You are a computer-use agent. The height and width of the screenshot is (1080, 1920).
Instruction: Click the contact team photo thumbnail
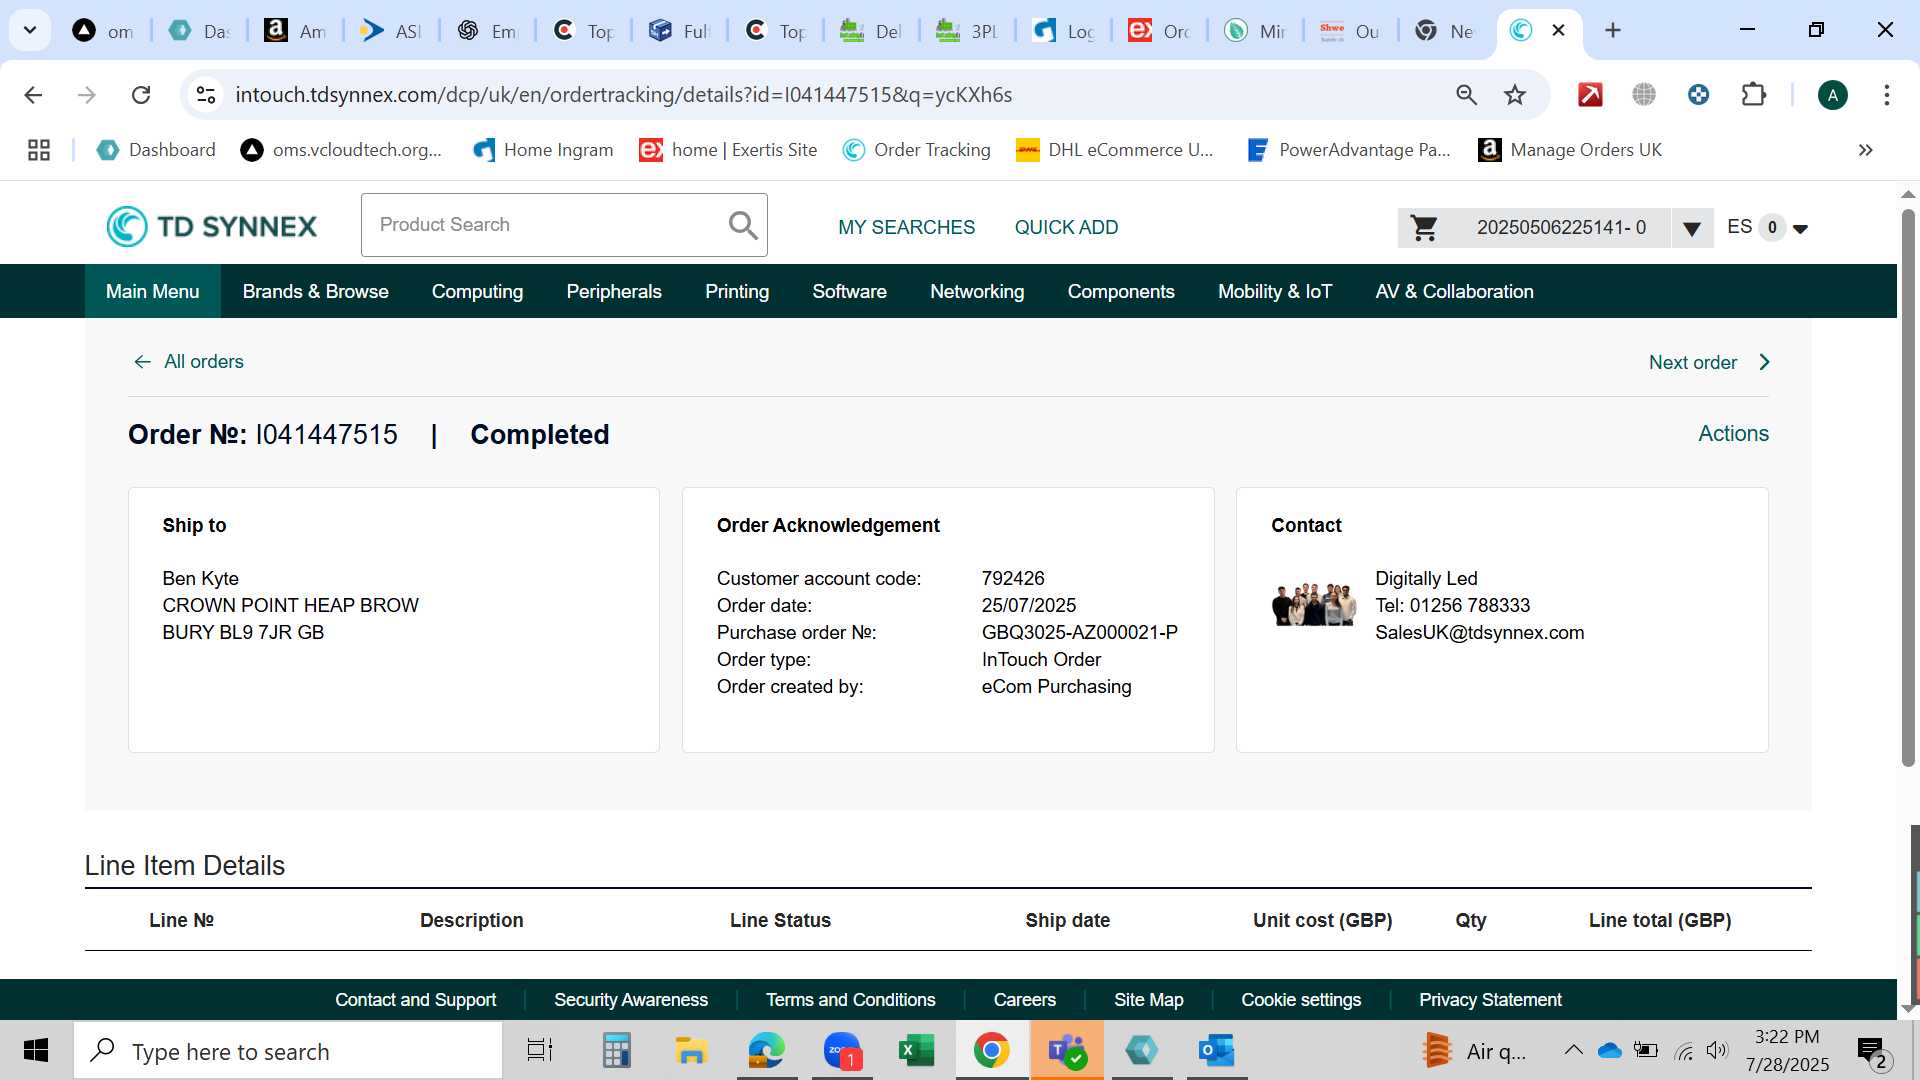[x=1313, y=605]
